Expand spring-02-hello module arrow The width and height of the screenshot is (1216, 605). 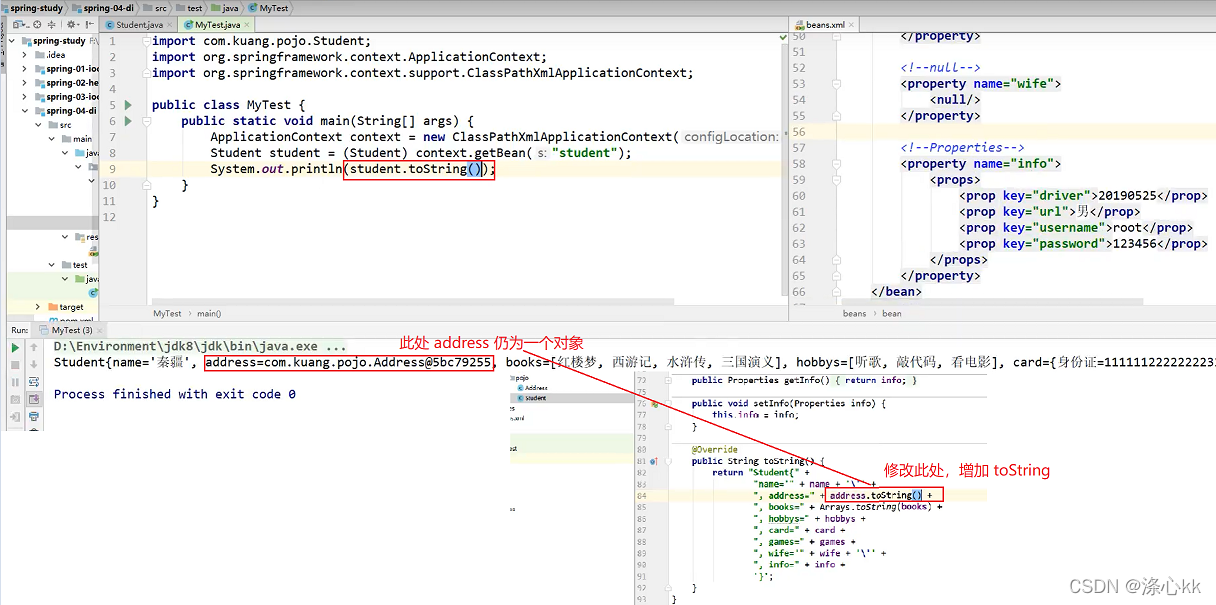tap(26, 83)
